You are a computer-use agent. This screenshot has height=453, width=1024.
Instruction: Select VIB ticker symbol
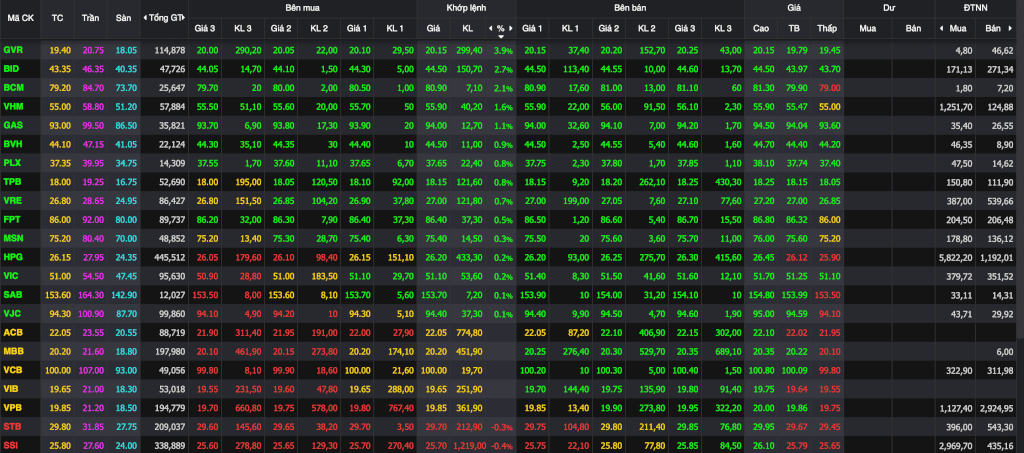[11, 389]
